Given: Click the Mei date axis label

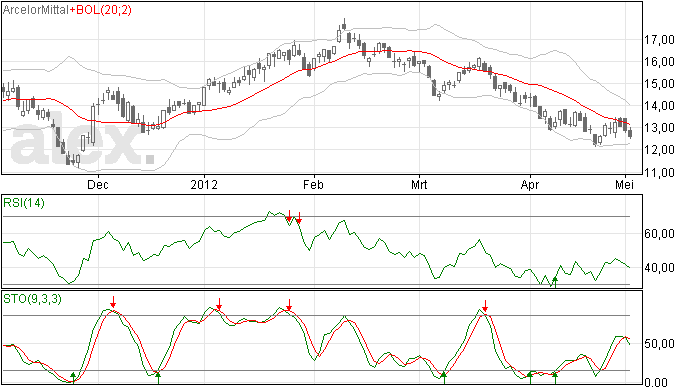Looking at the screenshot, I should pyautogui.click(x=625, y=184).
